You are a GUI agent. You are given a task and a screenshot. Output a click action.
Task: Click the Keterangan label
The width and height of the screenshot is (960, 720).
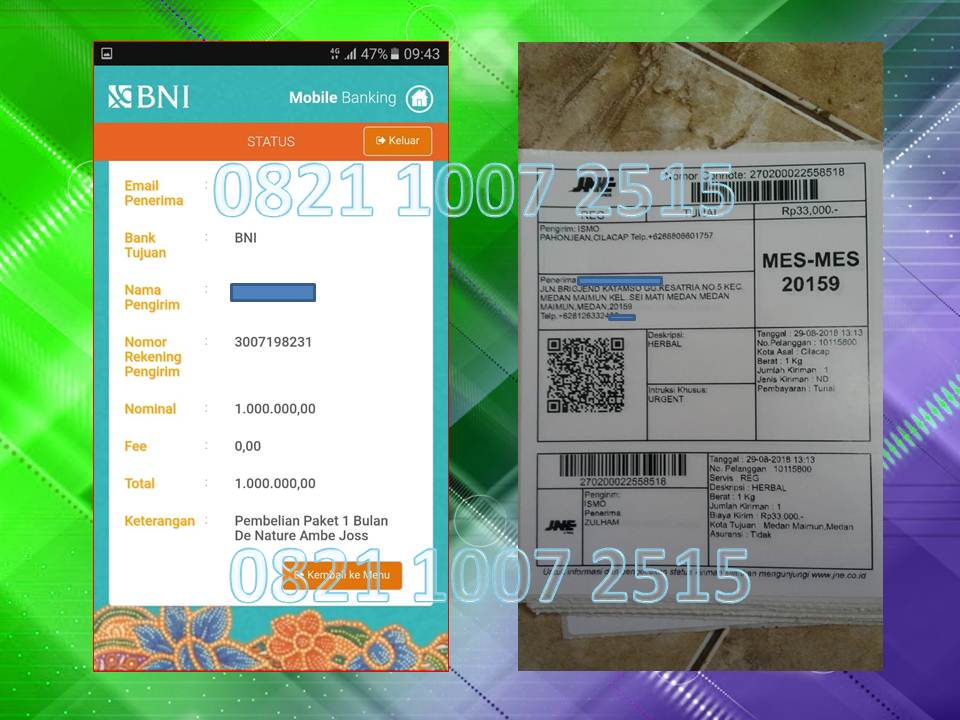click(159, 521)
